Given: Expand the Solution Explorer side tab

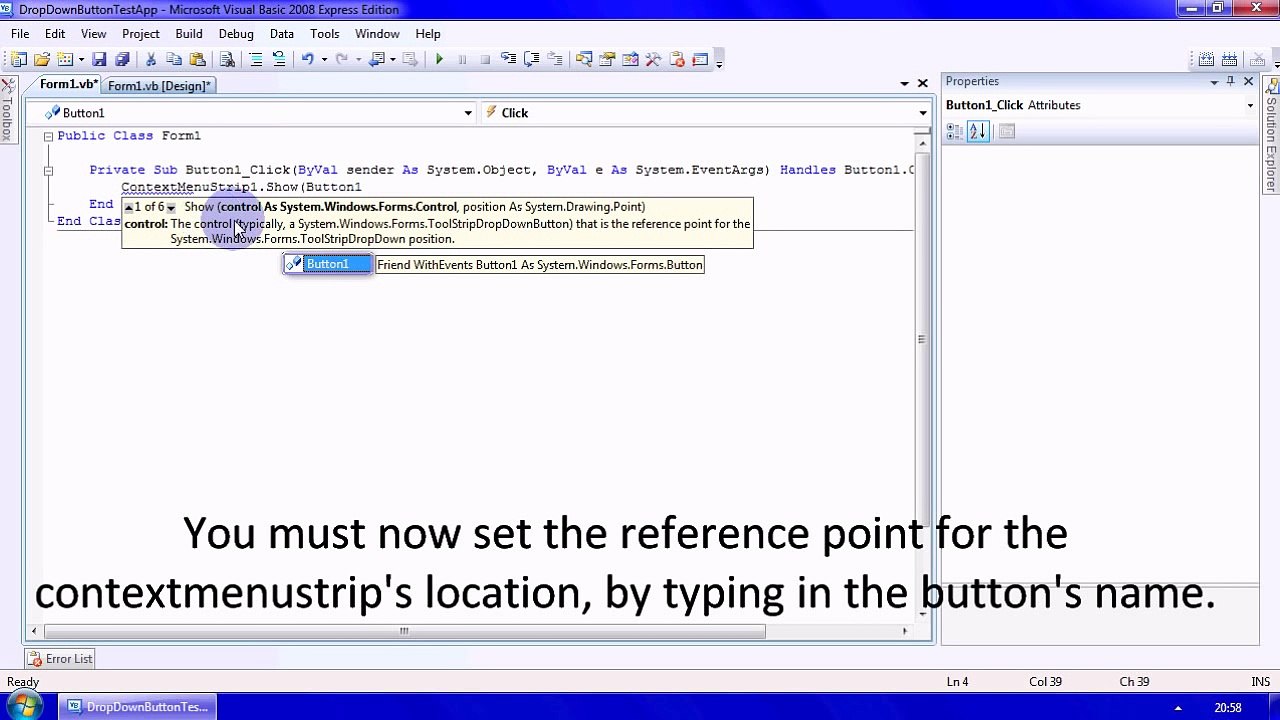Looking at the screenshot, I should coord(1271,136).
